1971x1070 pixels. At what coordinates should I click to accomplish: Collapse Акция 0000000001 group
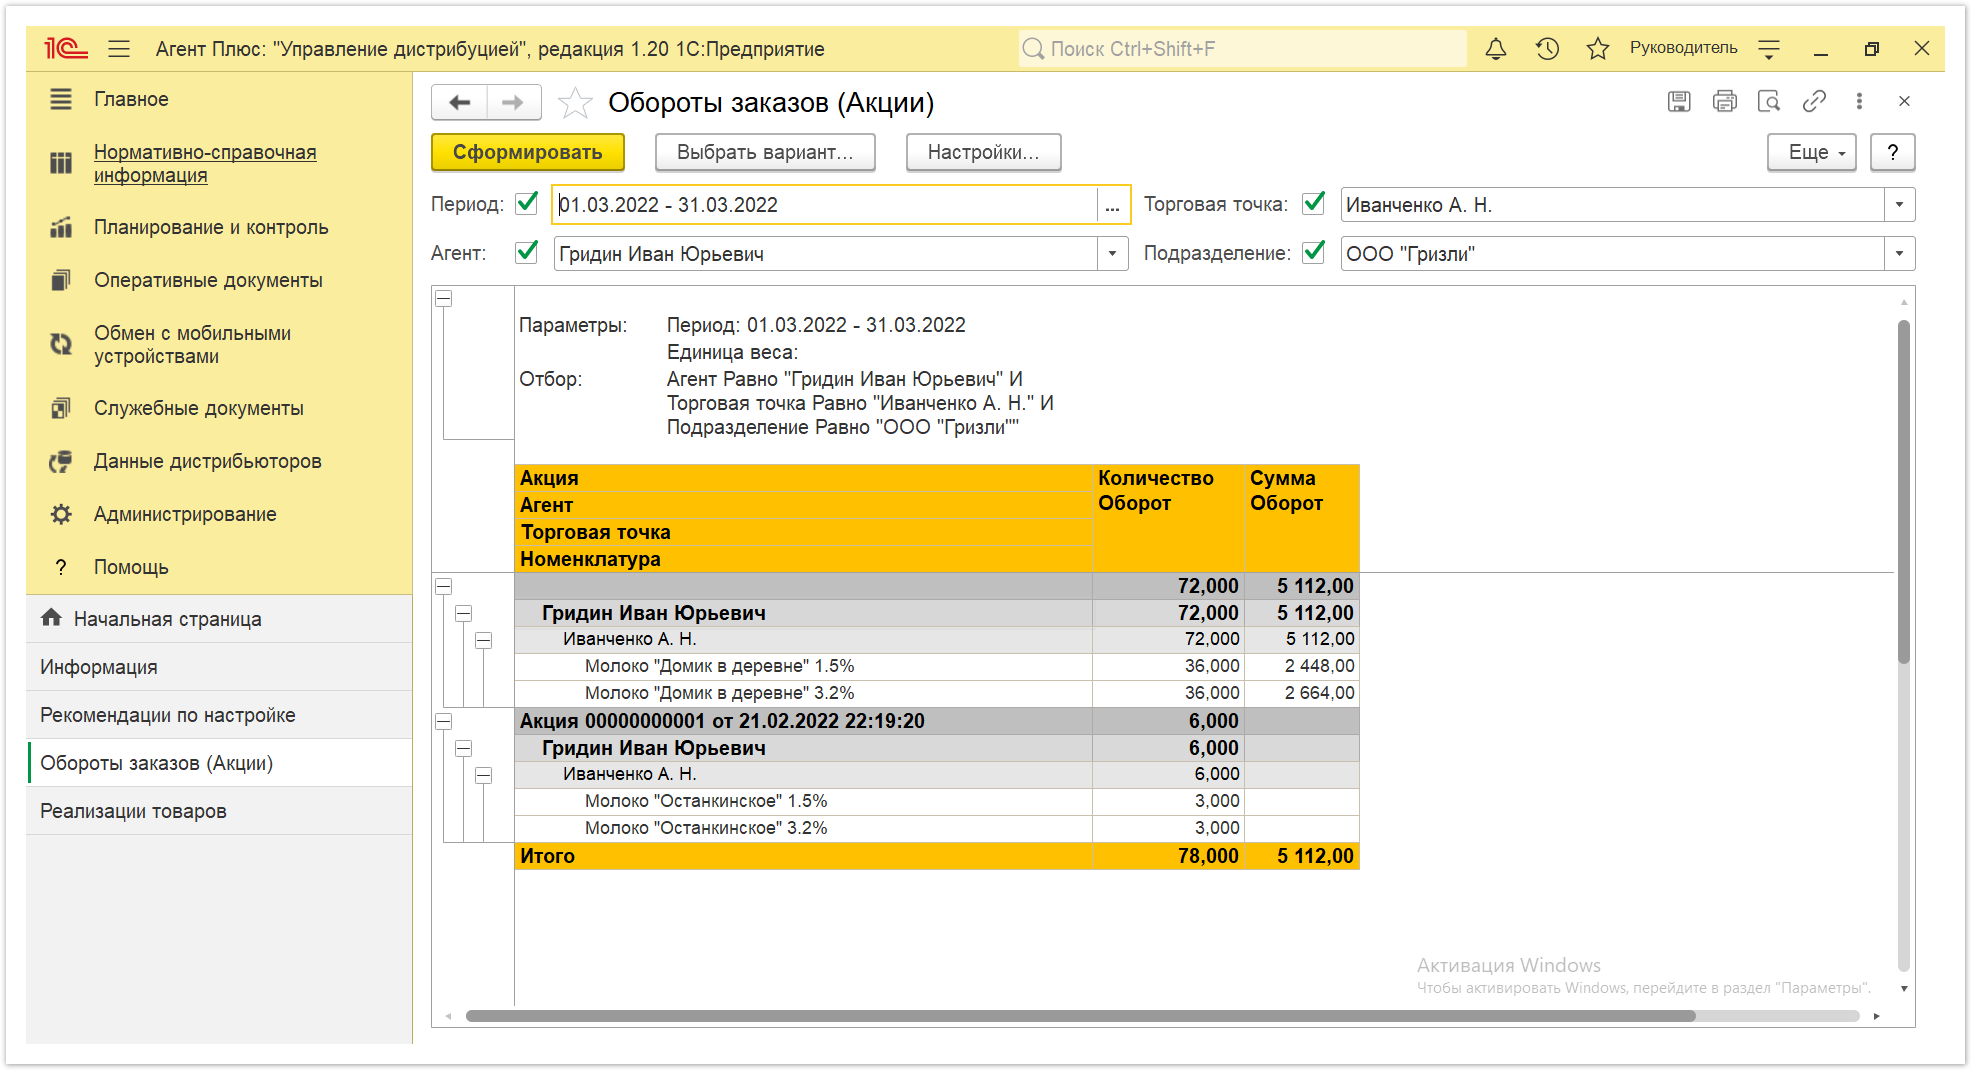click(444, 721)
